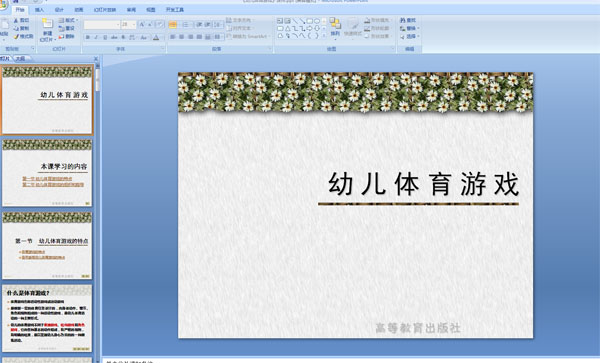The width and height of the screenshot is (600, 363).
Task: Choose the right arrow shape in gallery
Action: (310, 28)
